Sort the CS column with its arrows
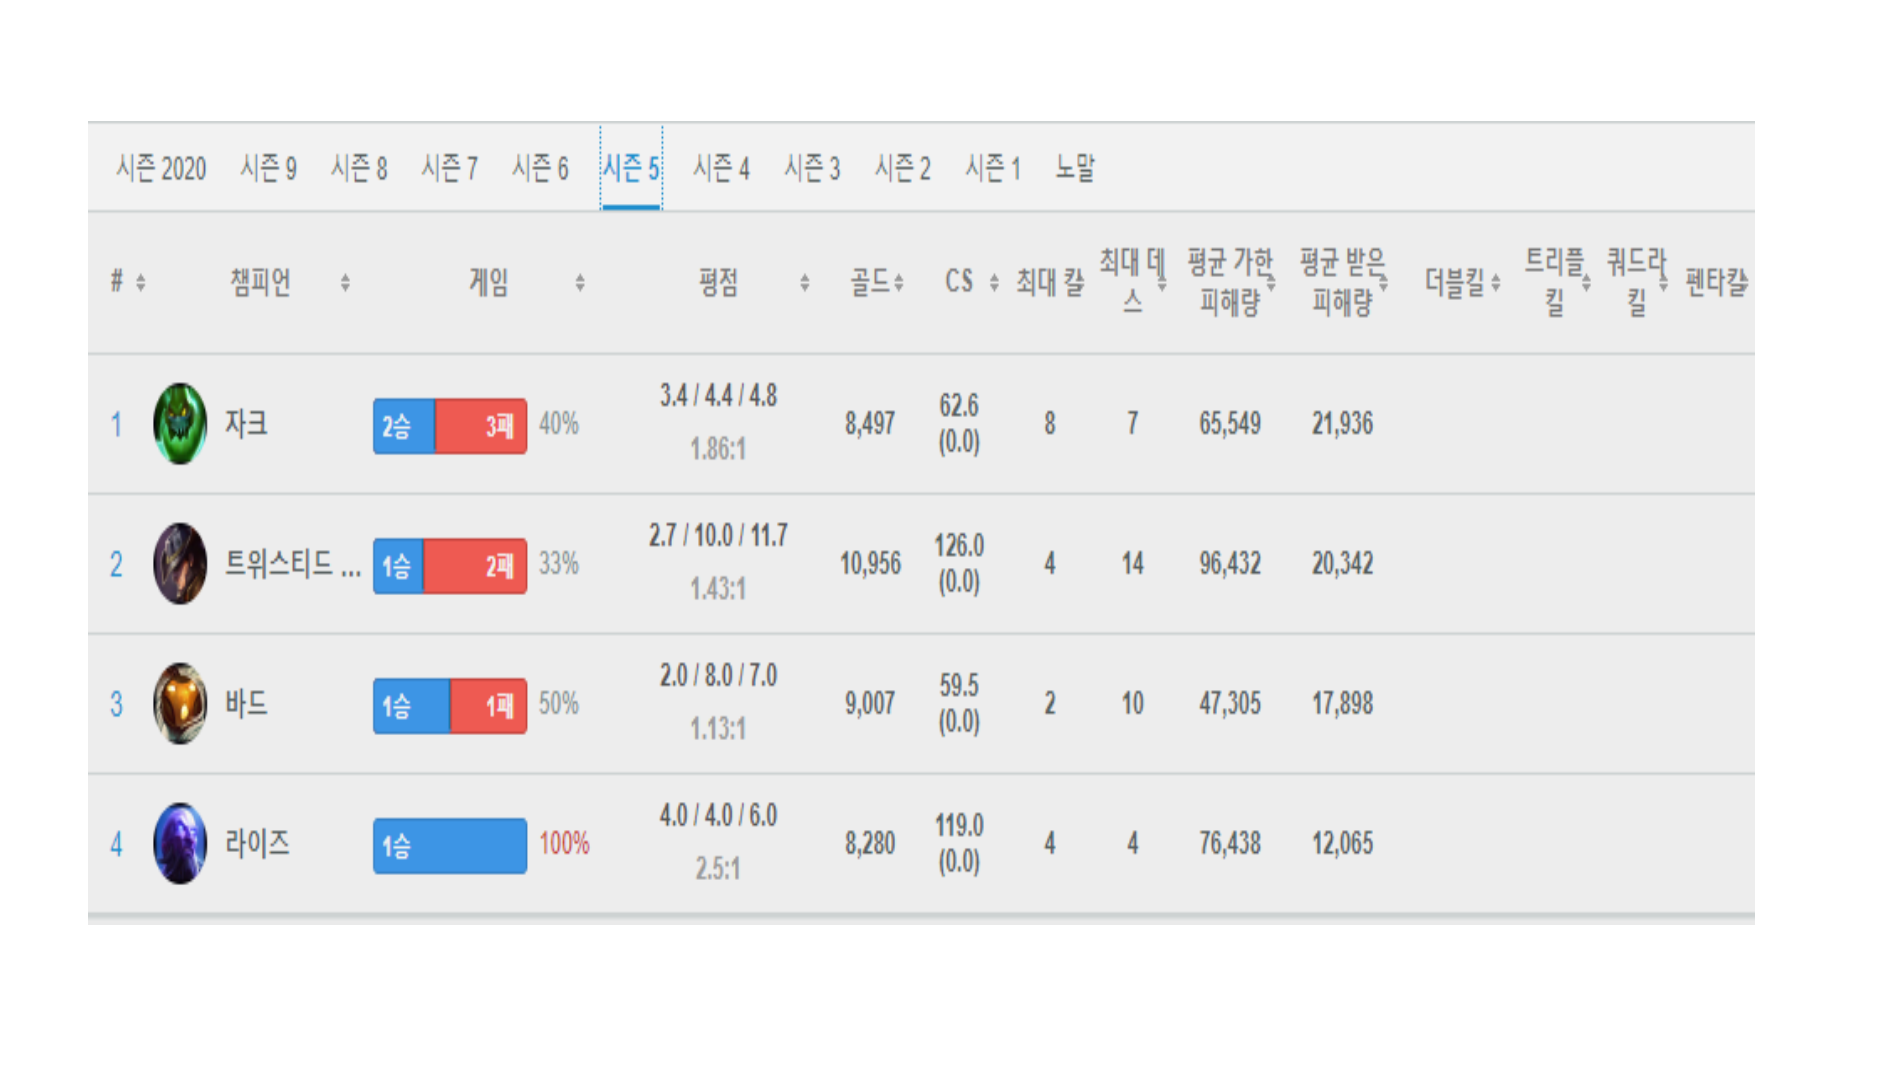Viewport: 1894px width, 1072px height. coord(994,283)
